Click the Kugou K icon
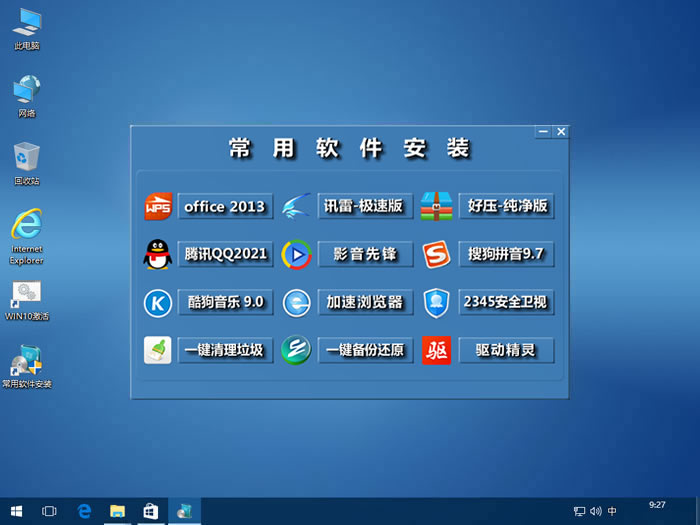This screenshot has height=525, width=700. pos(158,303)
